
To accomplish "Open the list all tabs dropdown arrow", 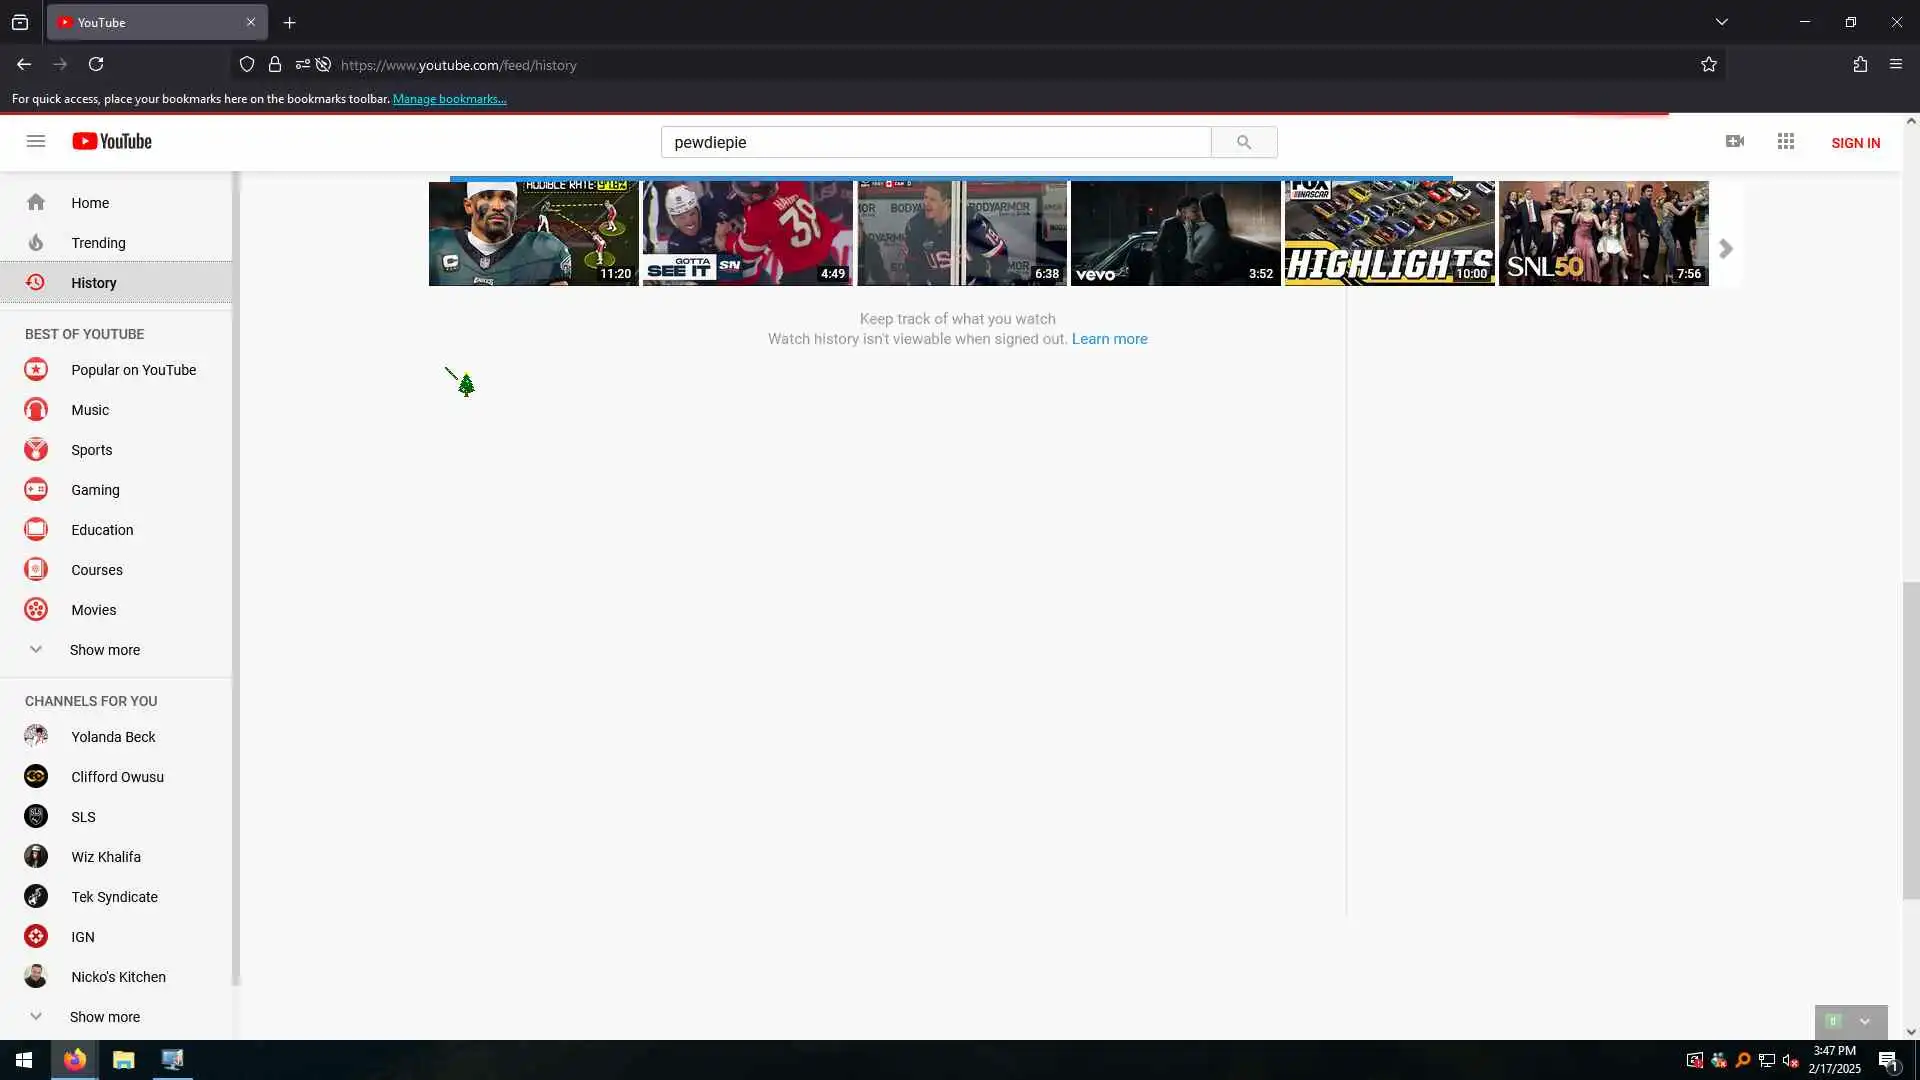I will [1722, 22].
